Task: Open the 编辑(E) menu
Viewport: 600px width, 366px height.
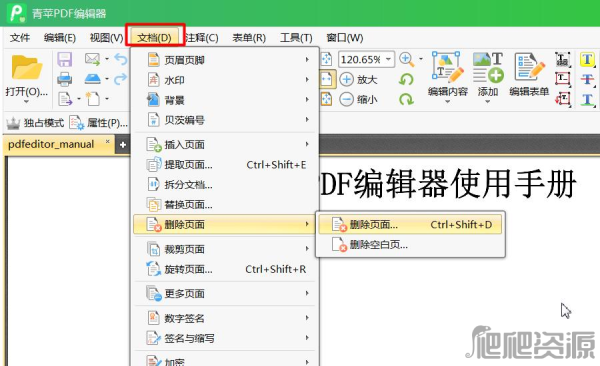Action: tap(60, 38)
